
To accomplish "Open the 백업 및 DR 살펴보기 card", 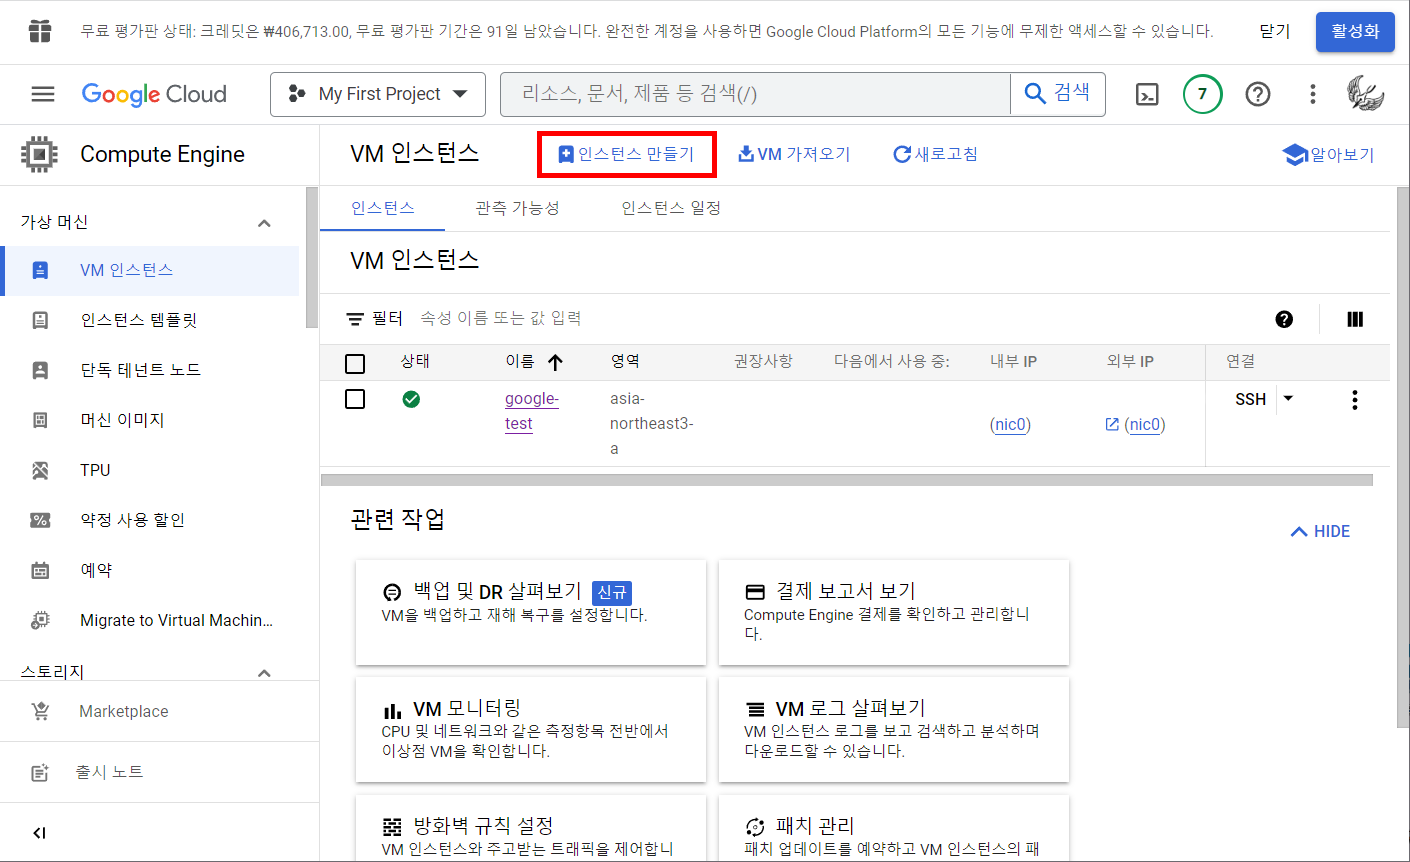I will [531, 612].
